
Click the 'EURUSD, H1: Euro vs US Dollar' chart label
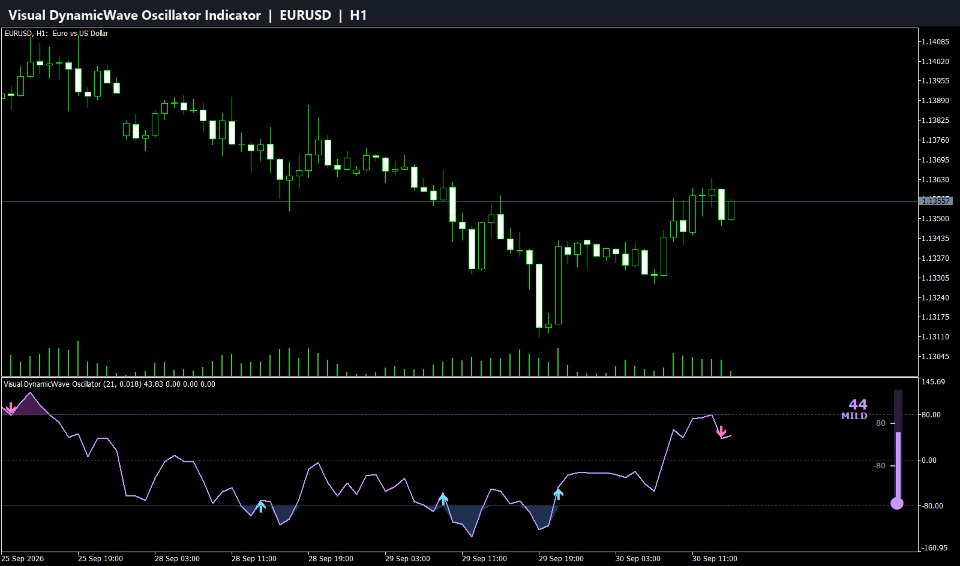(x=56, y=33)
